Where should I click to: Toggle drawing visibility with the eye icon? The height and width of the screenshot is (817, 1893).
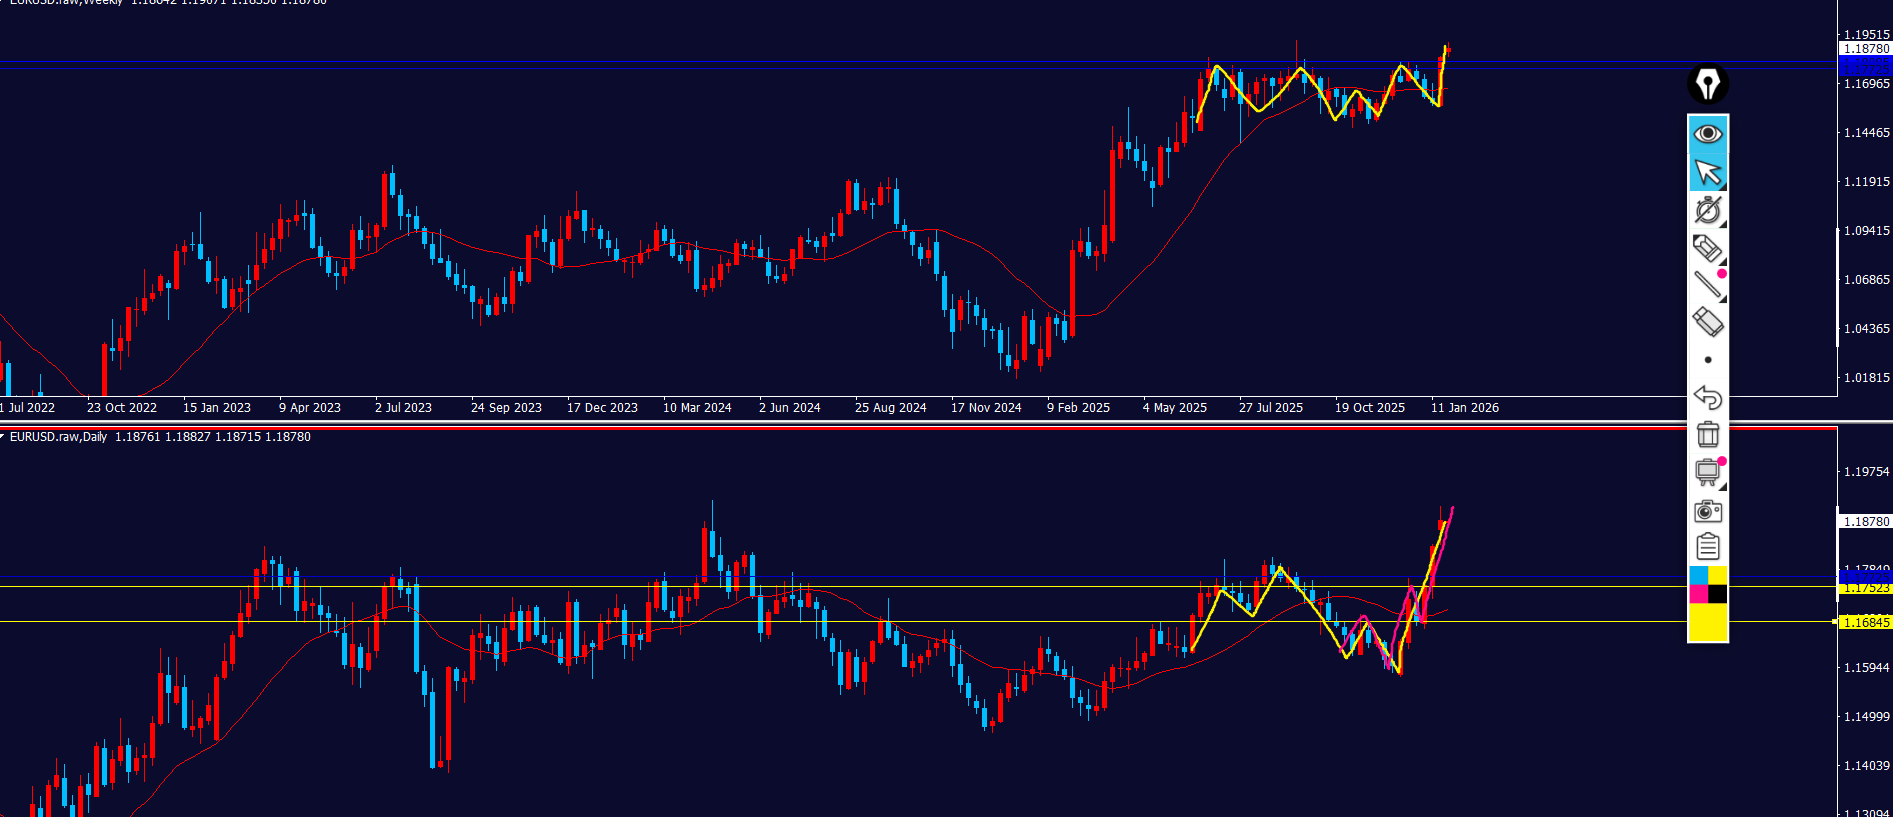(x=1708, y=134)
